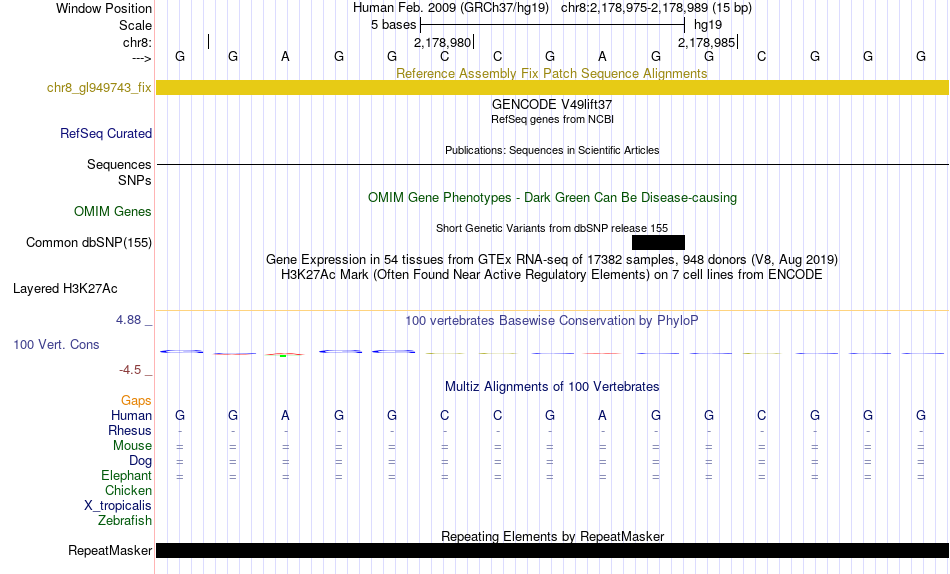Select the X_tropicalis species row label
950x574 pixels.
tap(118, 506)
